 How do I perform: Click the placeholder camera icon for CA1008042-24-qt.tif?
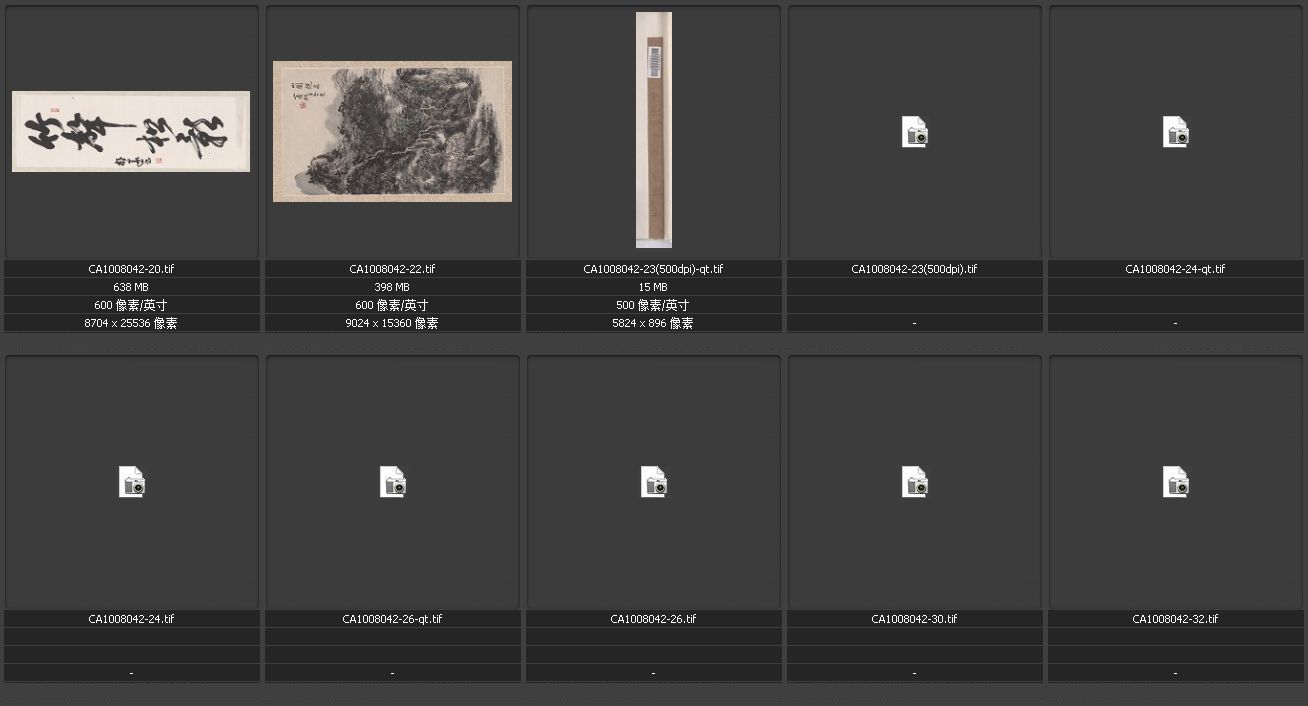[x=1175, y=132]
